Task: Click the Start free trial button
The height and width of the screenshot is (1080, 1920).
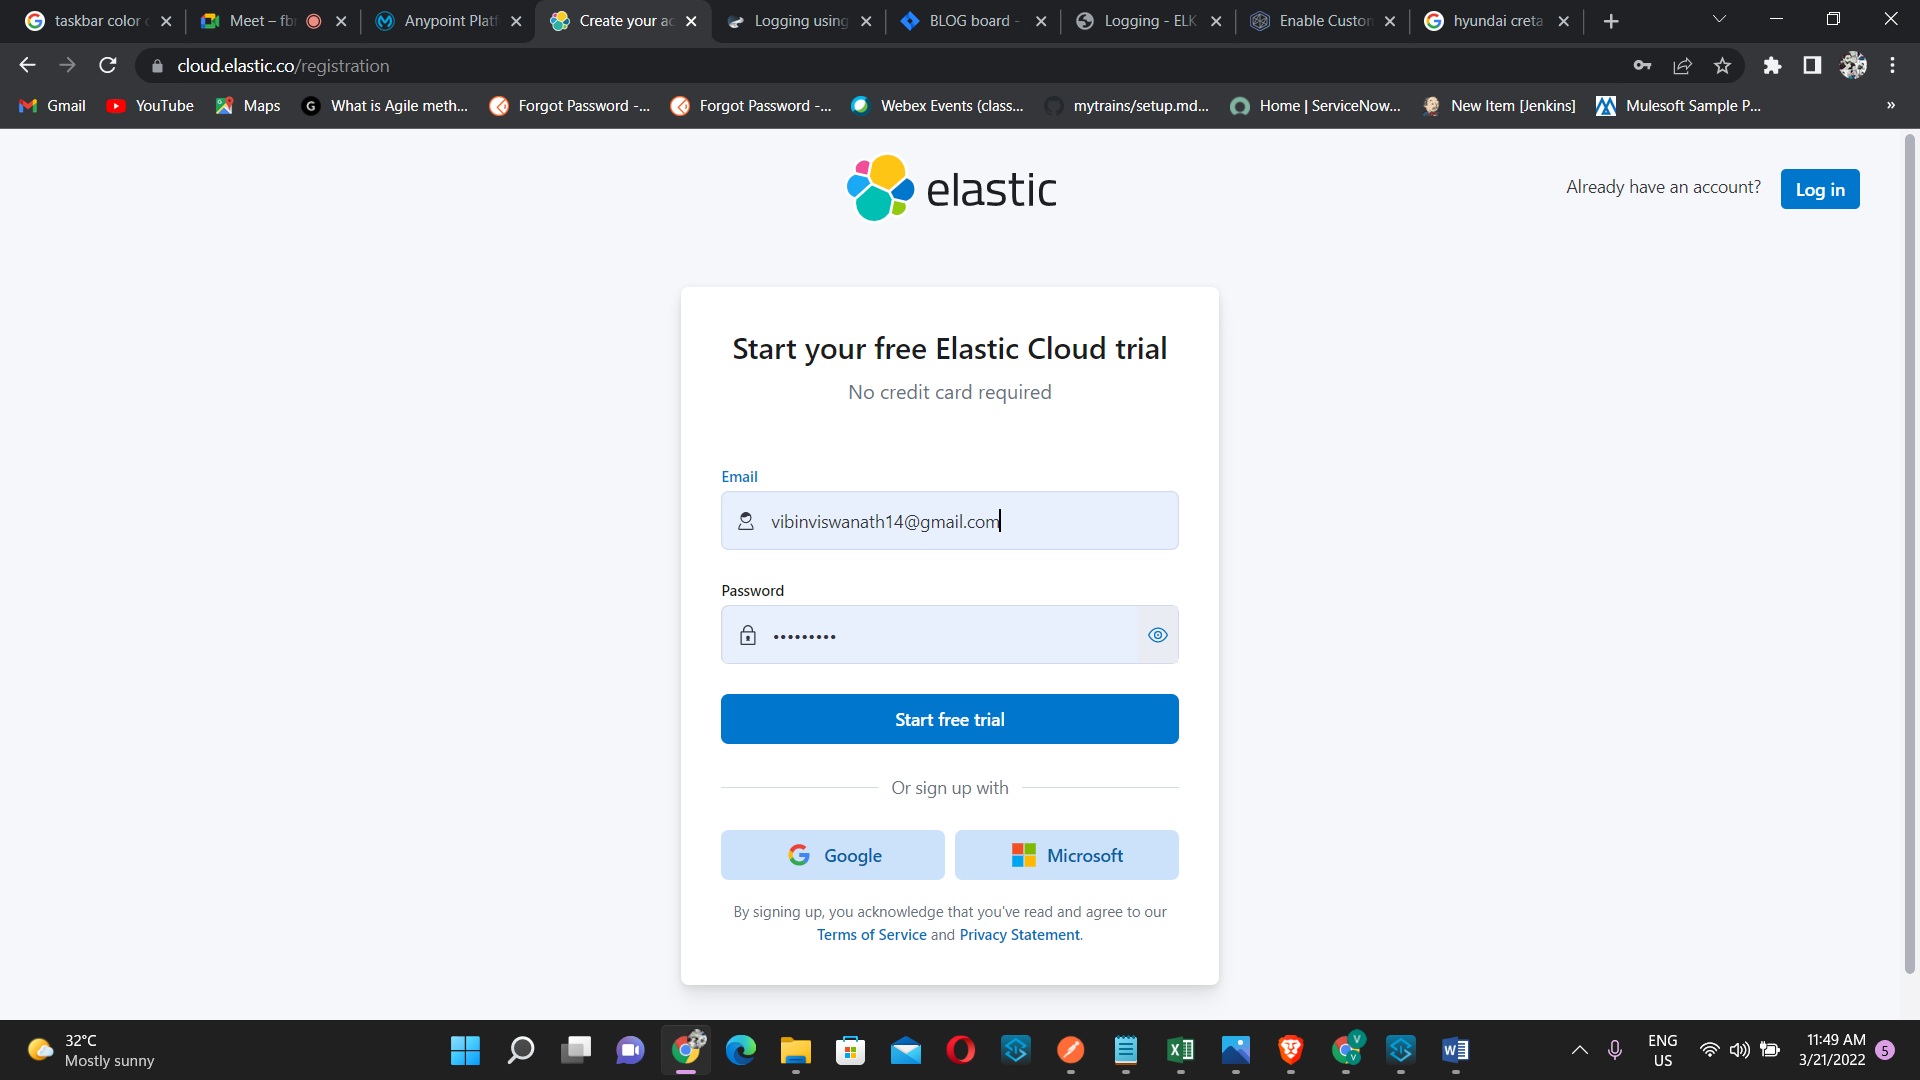Action: (x=949, y=719)
